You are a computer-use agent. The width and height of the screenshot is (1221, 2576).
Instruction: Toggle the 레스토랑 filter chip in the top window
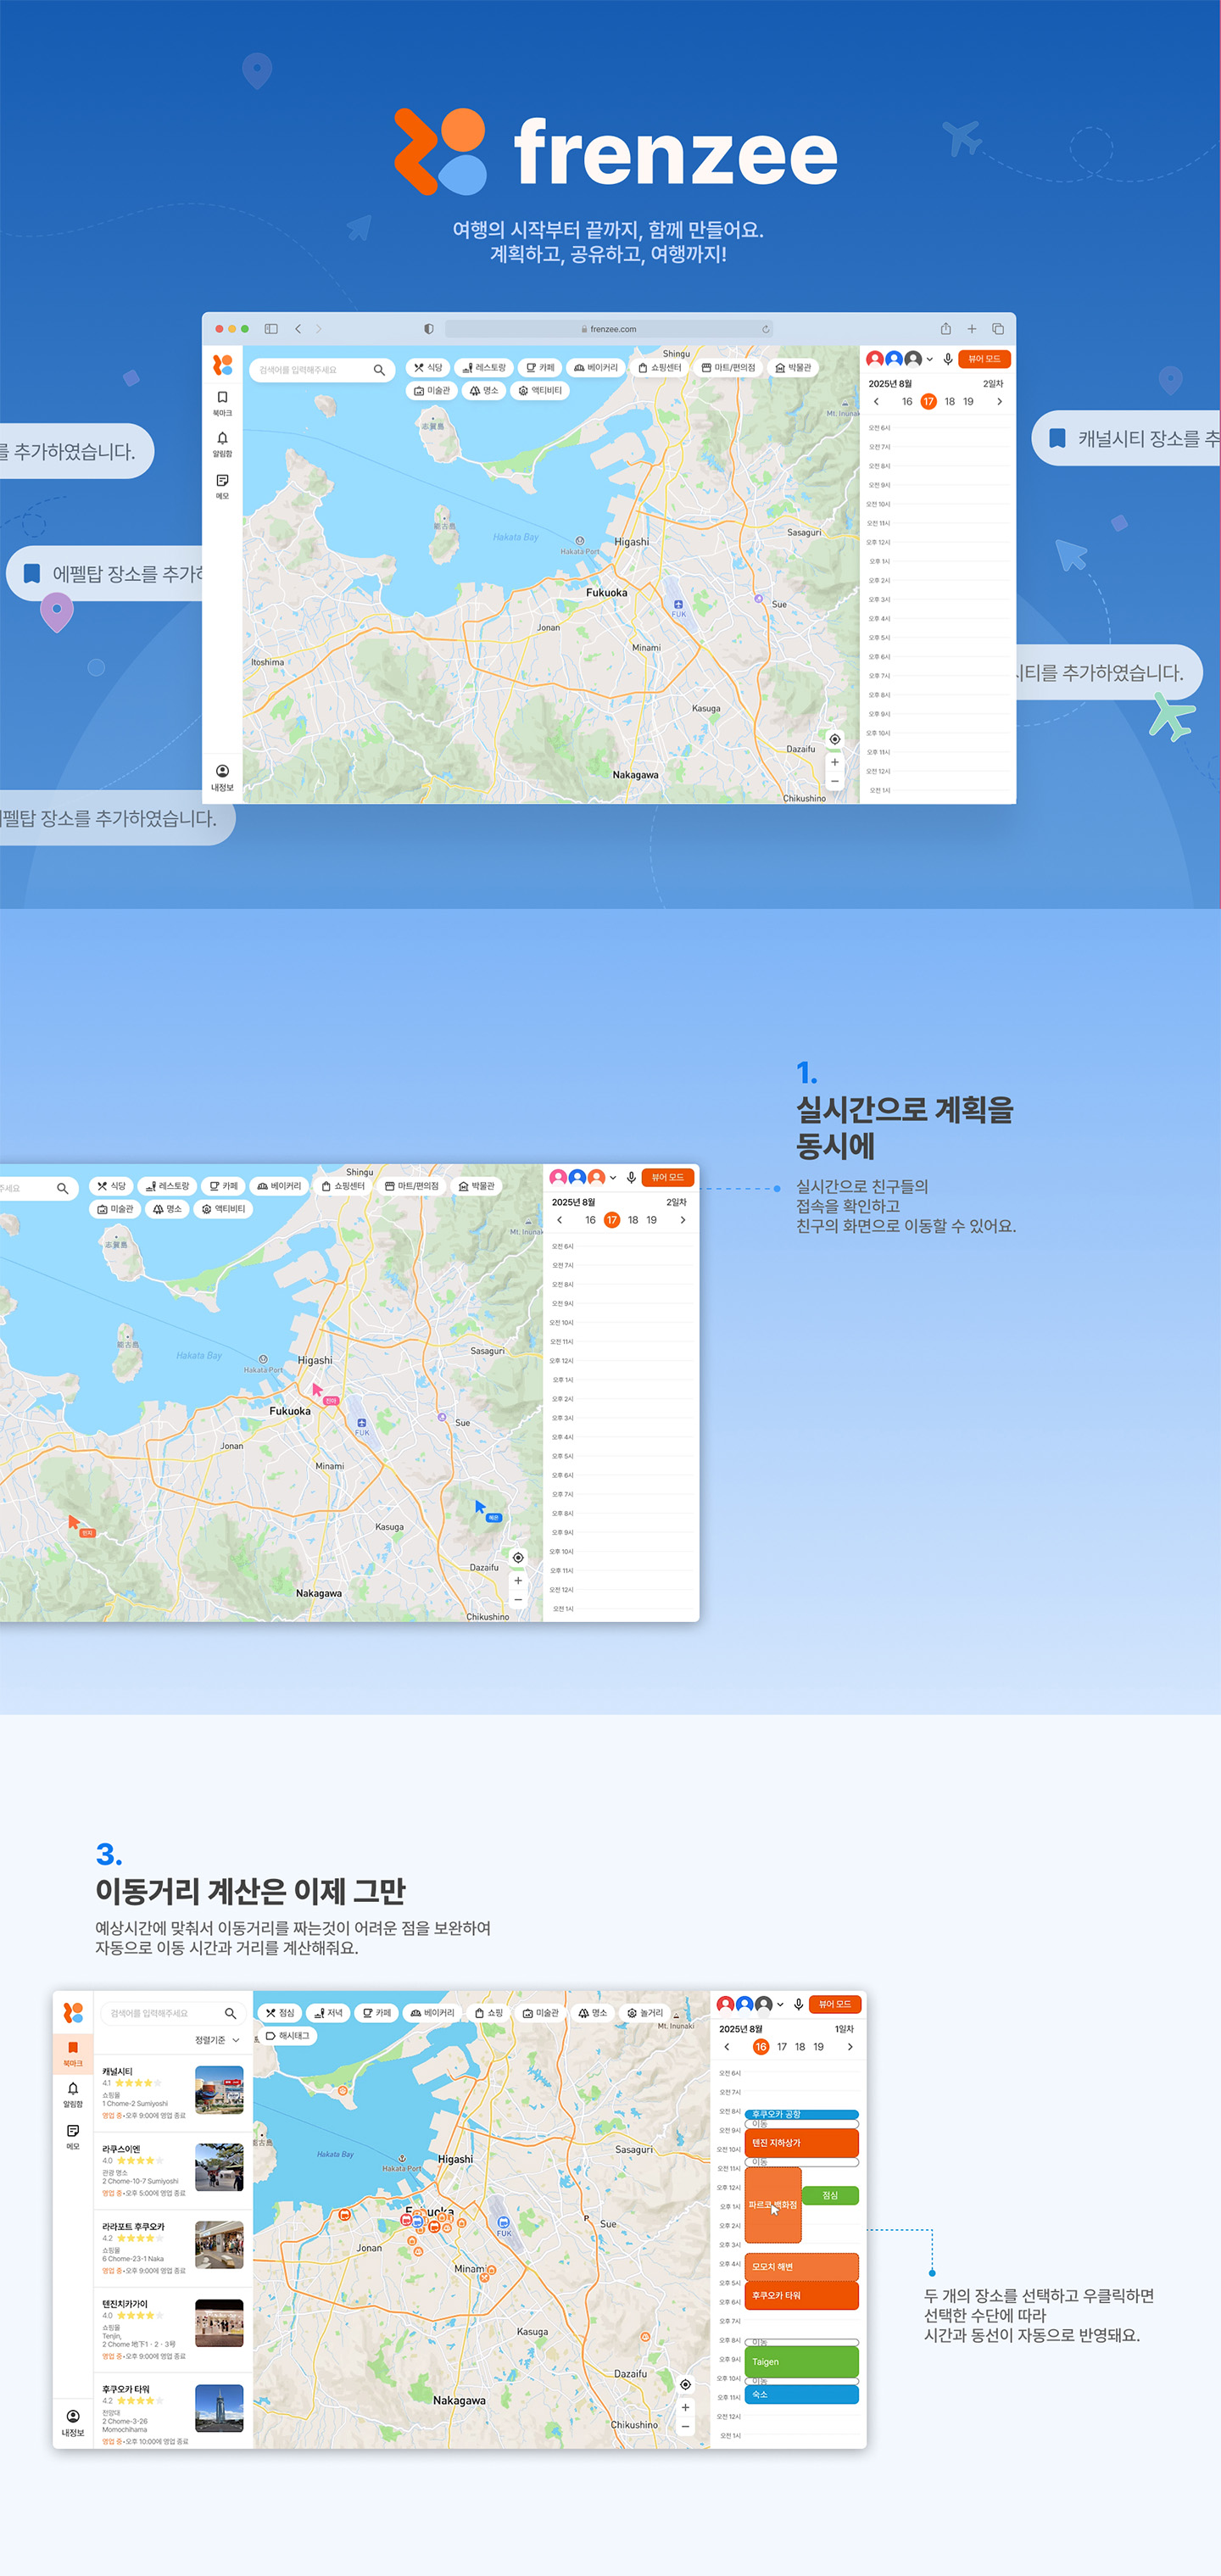click(484, 368)
